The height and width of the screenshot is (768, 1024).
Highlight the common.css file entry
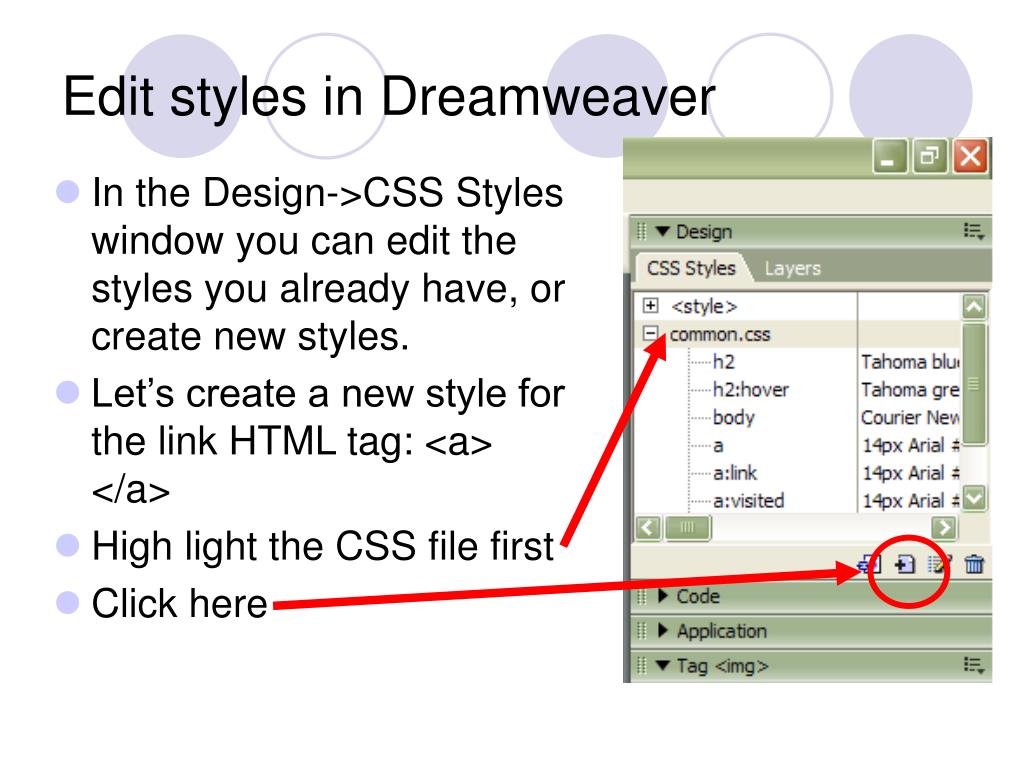(720, 334)
